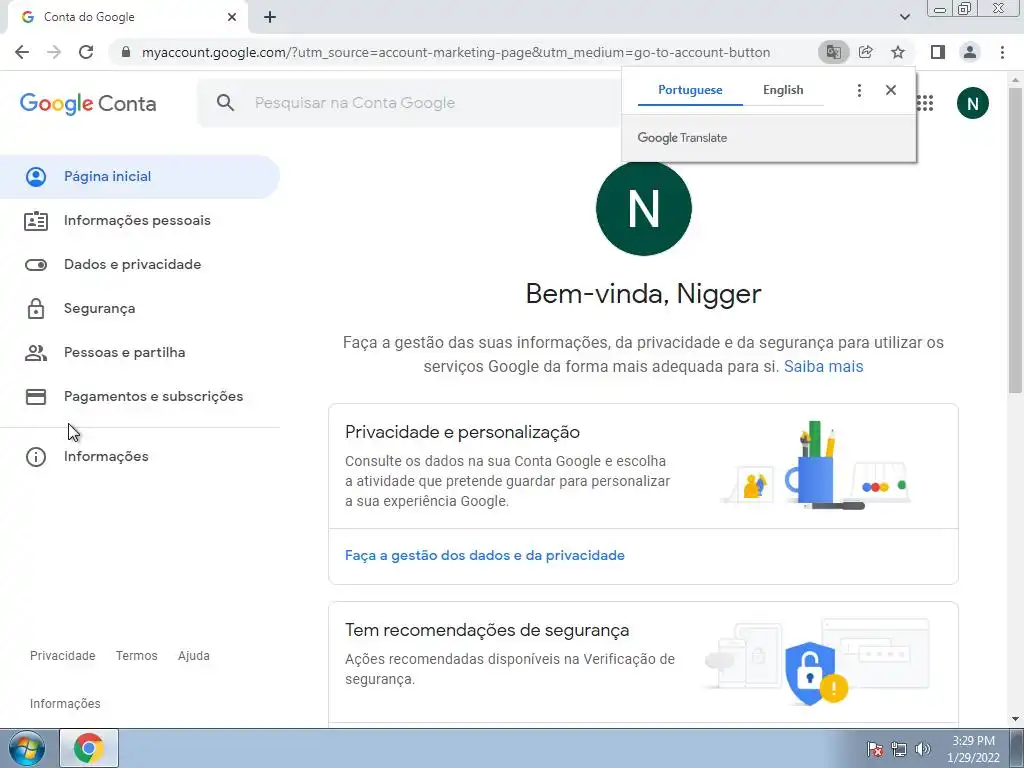Image resolution: width=1024 pixels, height=768 pixels.
Task: Go back with the browser back arrow
Action: (22, 52)
